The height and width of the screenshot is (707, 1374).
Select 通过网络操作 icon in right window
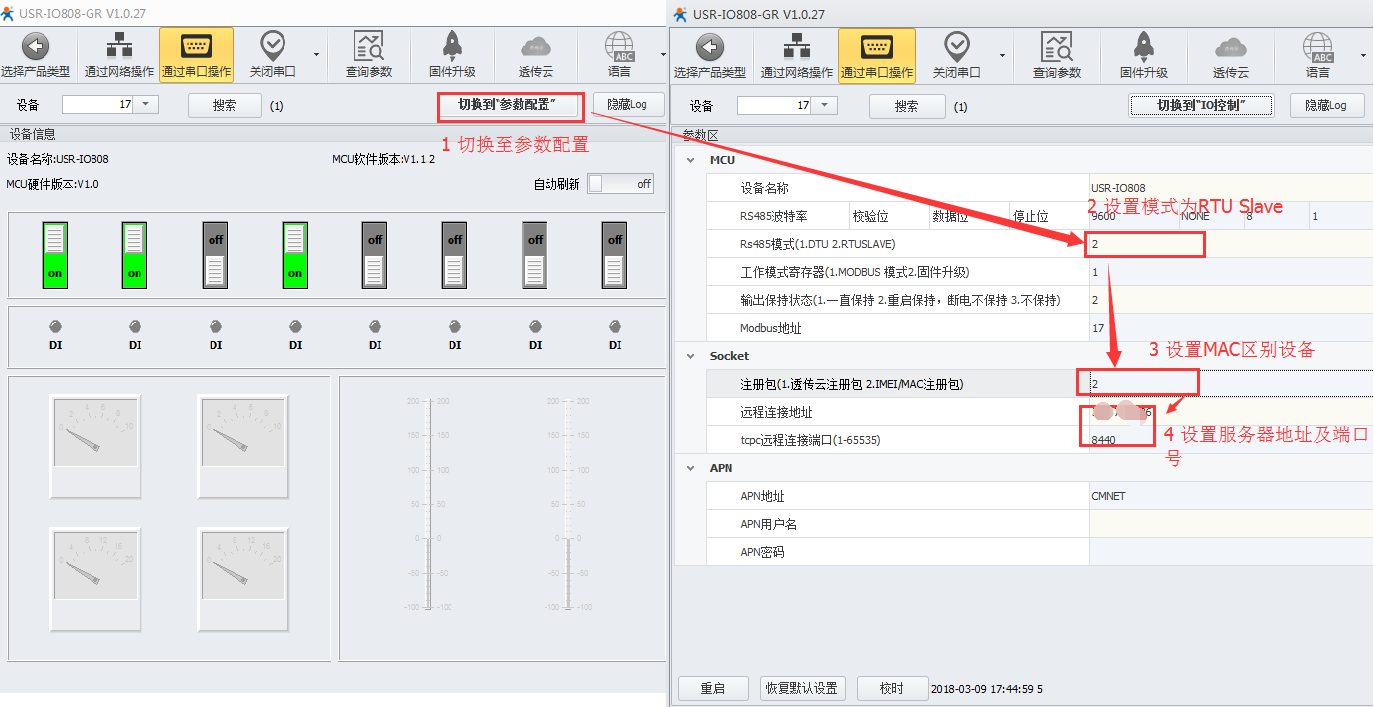pyautogui.click(x=797, y=47)
